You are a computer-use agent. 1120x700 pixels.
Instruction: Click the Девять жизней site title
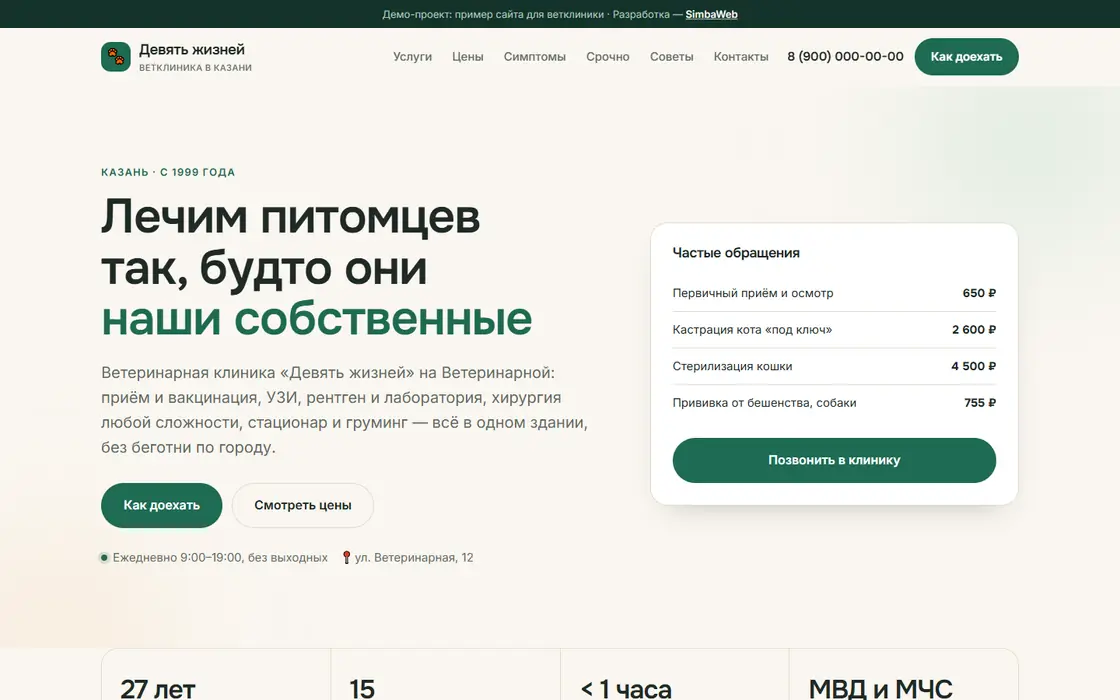tap(191, 49)
